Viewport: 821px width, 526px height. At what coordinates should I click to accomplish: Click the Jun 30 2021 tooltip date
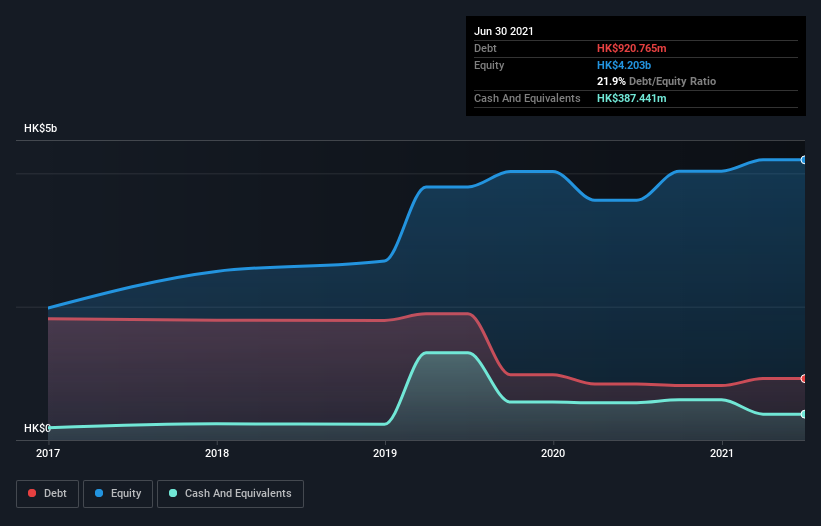[504, 31]
